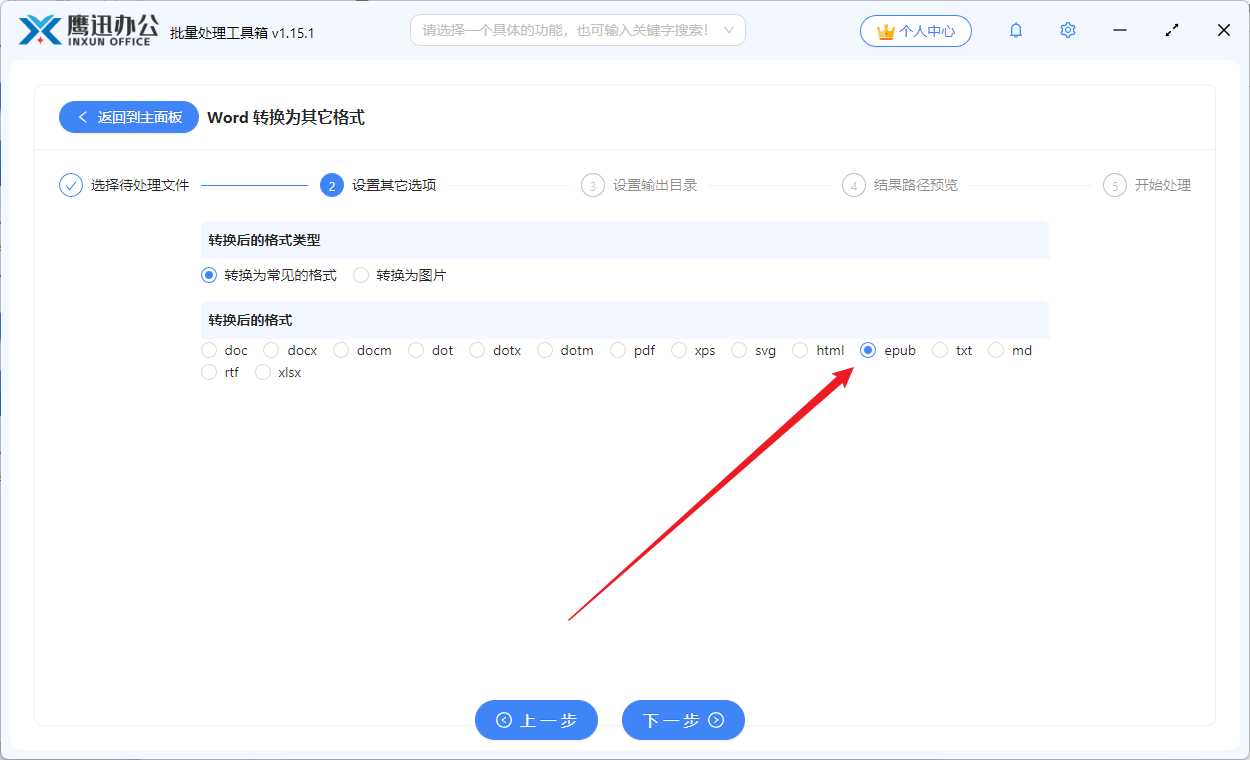This screenshot has height=760, width=1250.
Task: Click 上一步 previous step button
Action: 536,720
